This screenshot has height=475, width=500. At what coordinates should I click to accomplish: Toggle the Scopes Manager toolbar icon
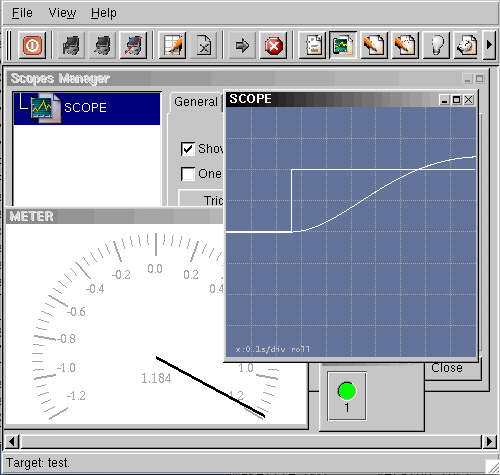point(343,45)
